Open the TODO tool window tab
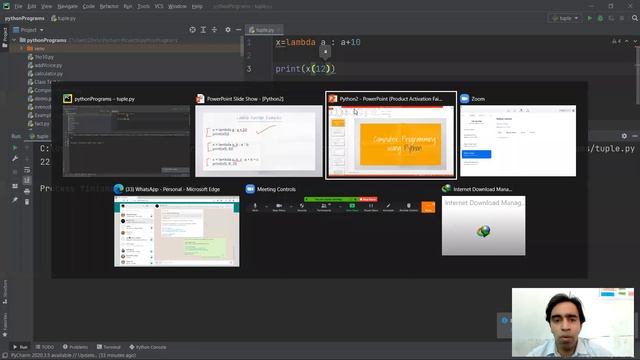Screen dimensions: 640x360 point(45,347)
